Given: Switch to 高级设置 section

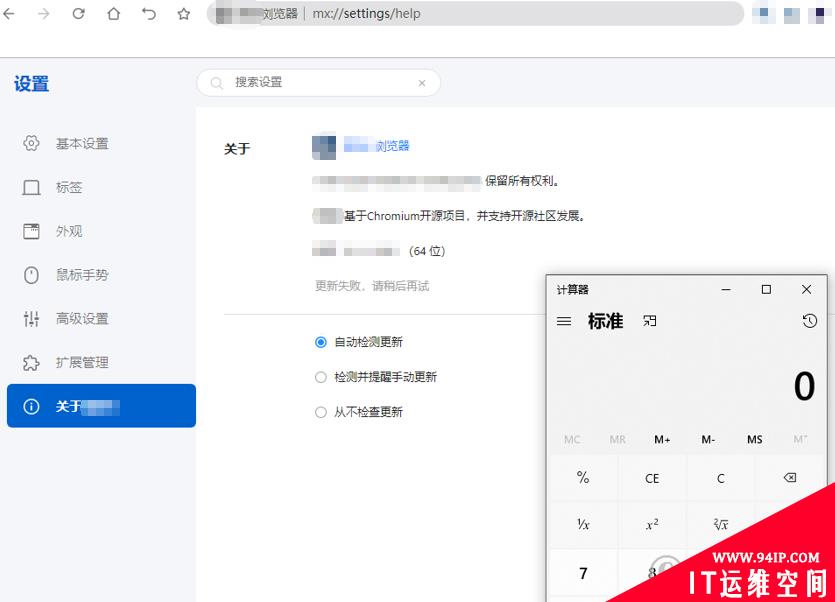Looking at the screenshot, I should [x=82, y=319].
